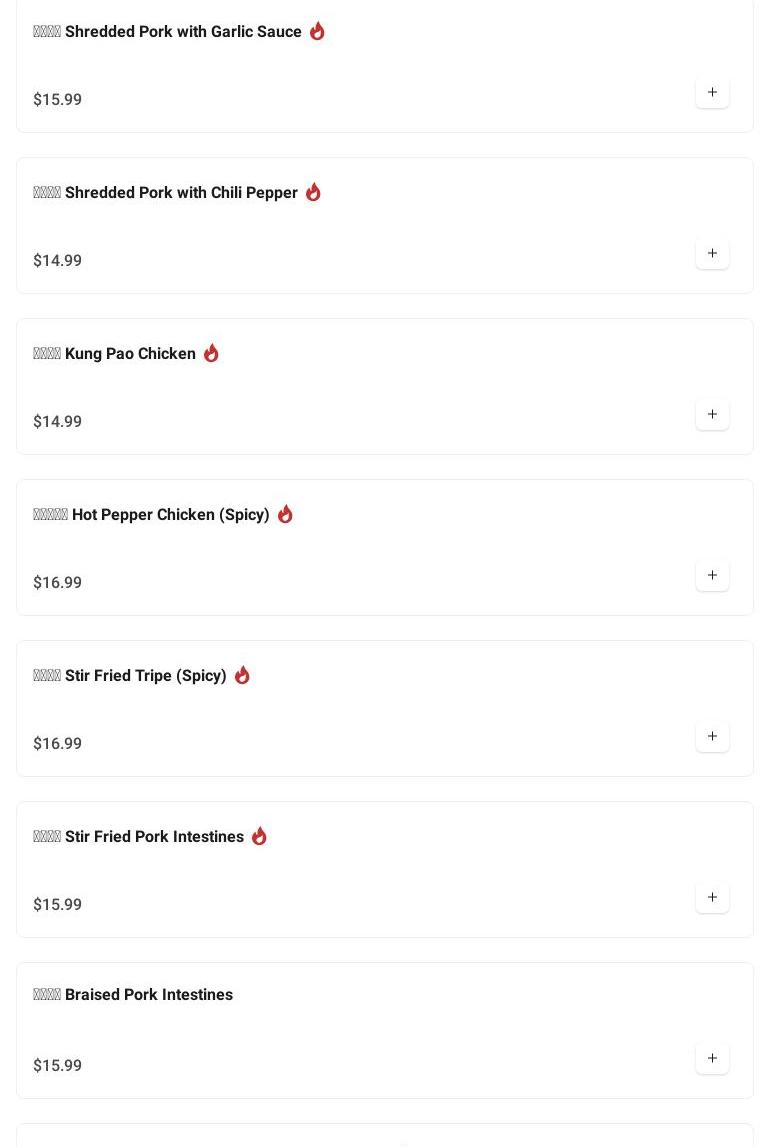Open Stir Fried Tripe (Spicy) item
770x1147 pixels.
[145, 676]
